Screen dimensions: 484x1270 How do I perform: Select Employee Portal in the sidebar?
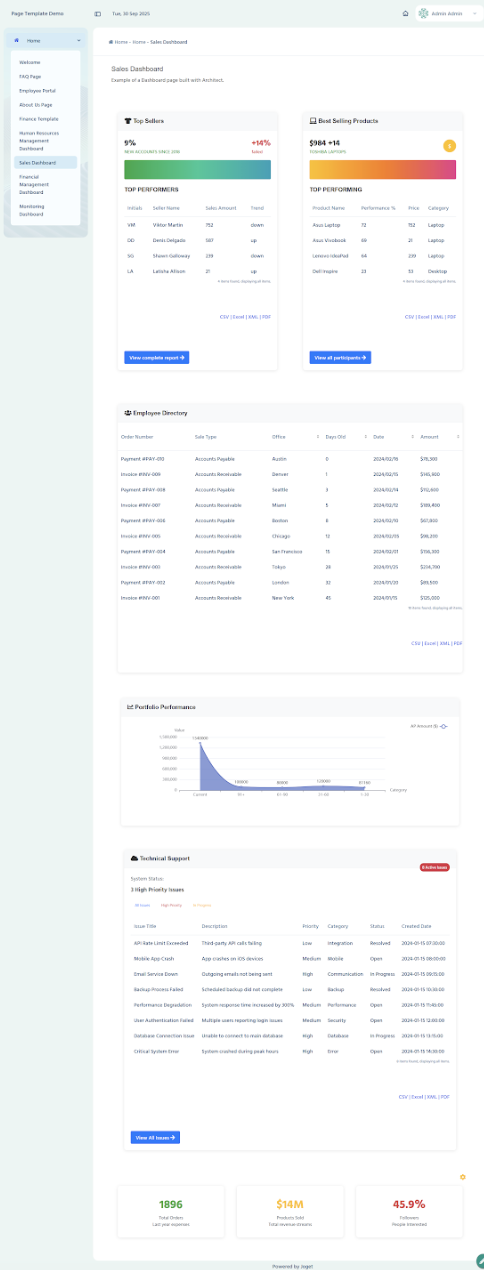coord(45,90)
